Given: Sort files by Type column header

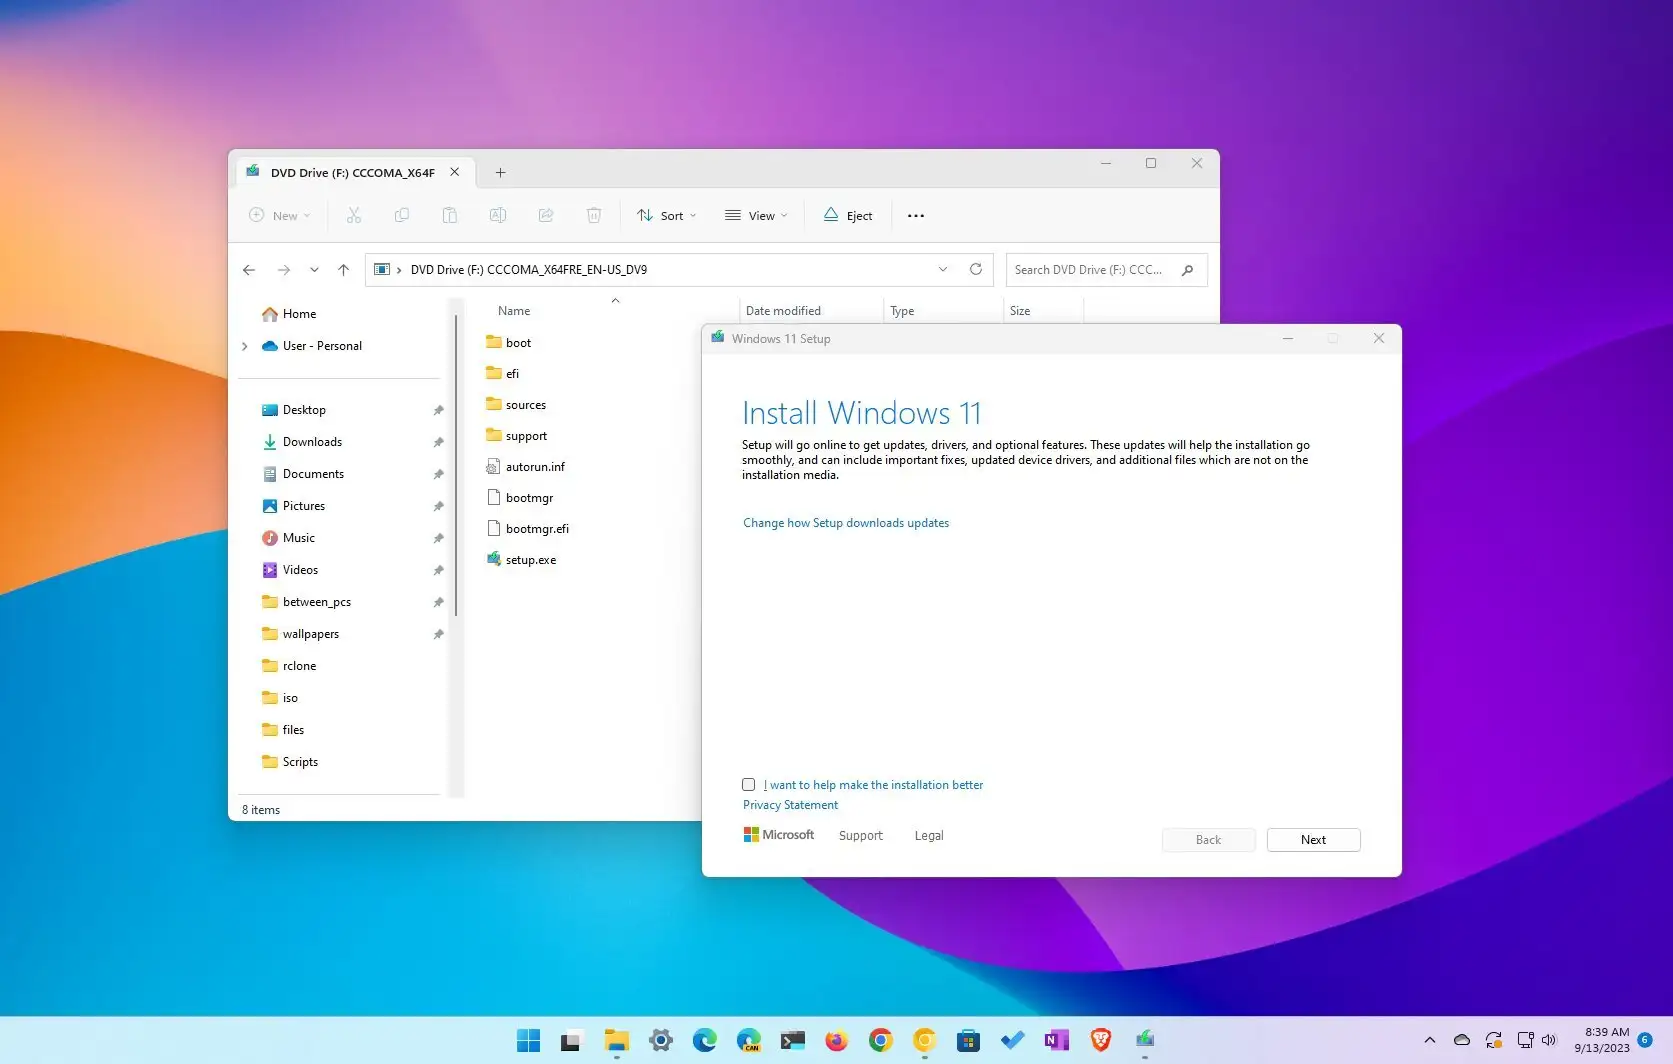Looking at the screenshot, I should click(902, 311).
